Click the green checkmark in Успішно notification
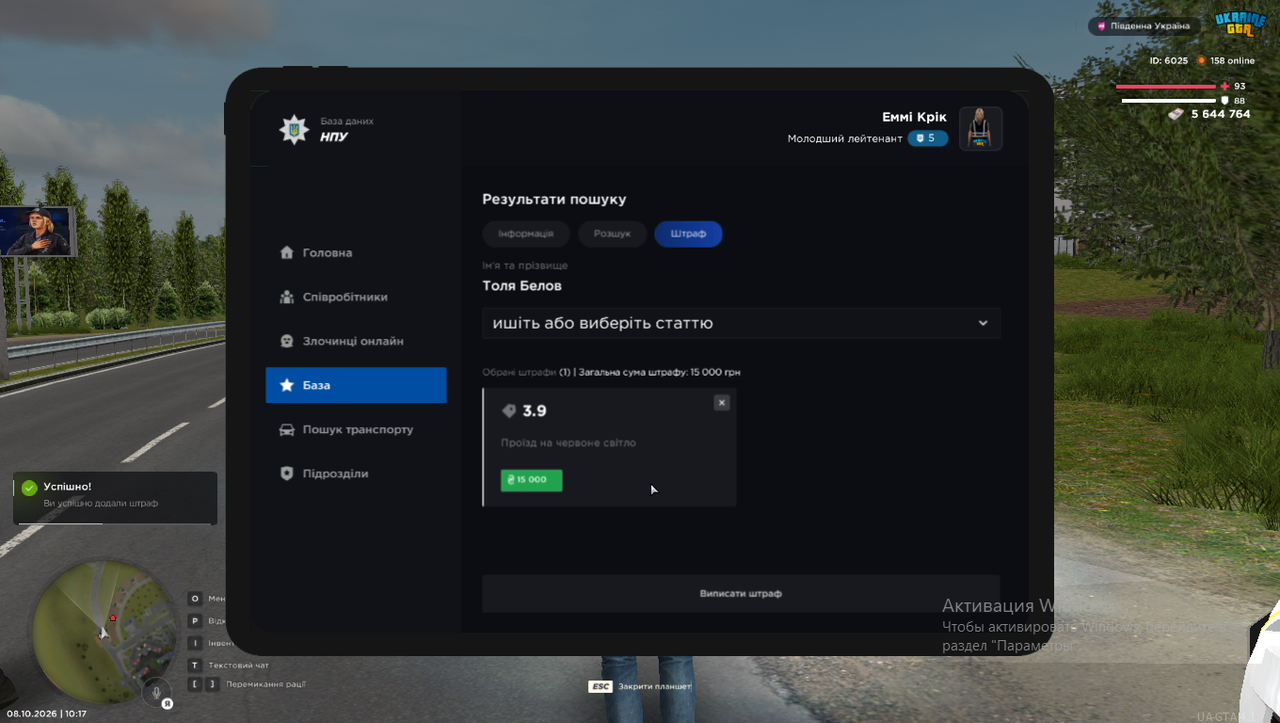The image size is (1280, 723). coord(29,488)
